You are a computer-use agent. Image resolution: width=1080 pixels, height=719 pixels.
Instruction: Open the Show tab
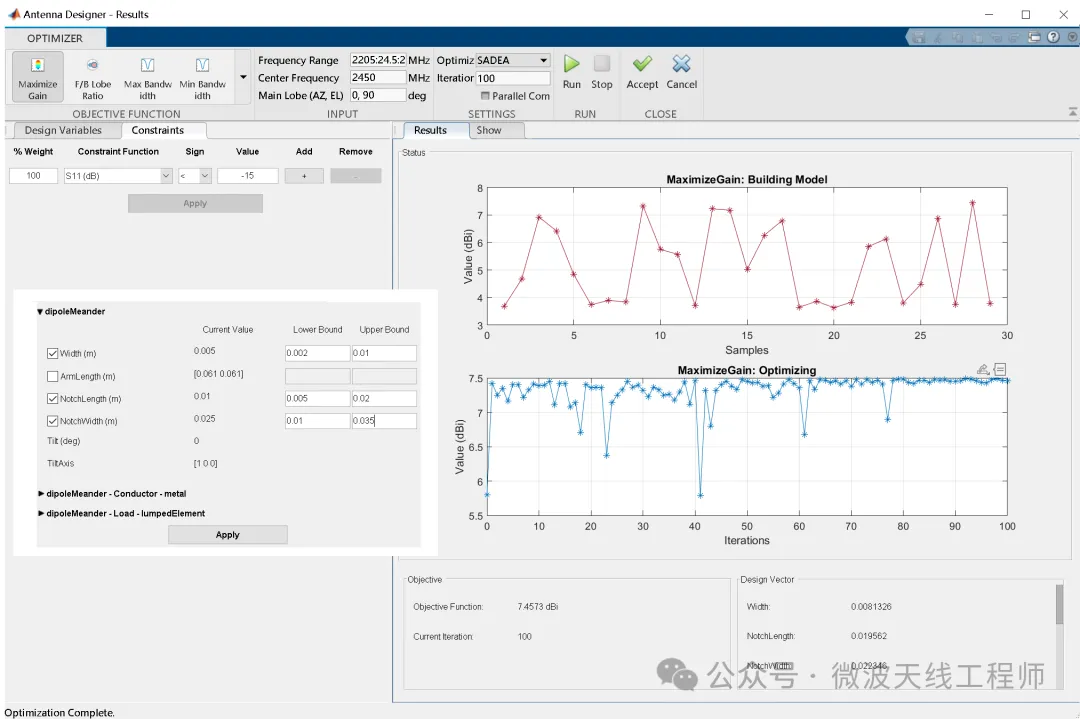click(489, 130)
